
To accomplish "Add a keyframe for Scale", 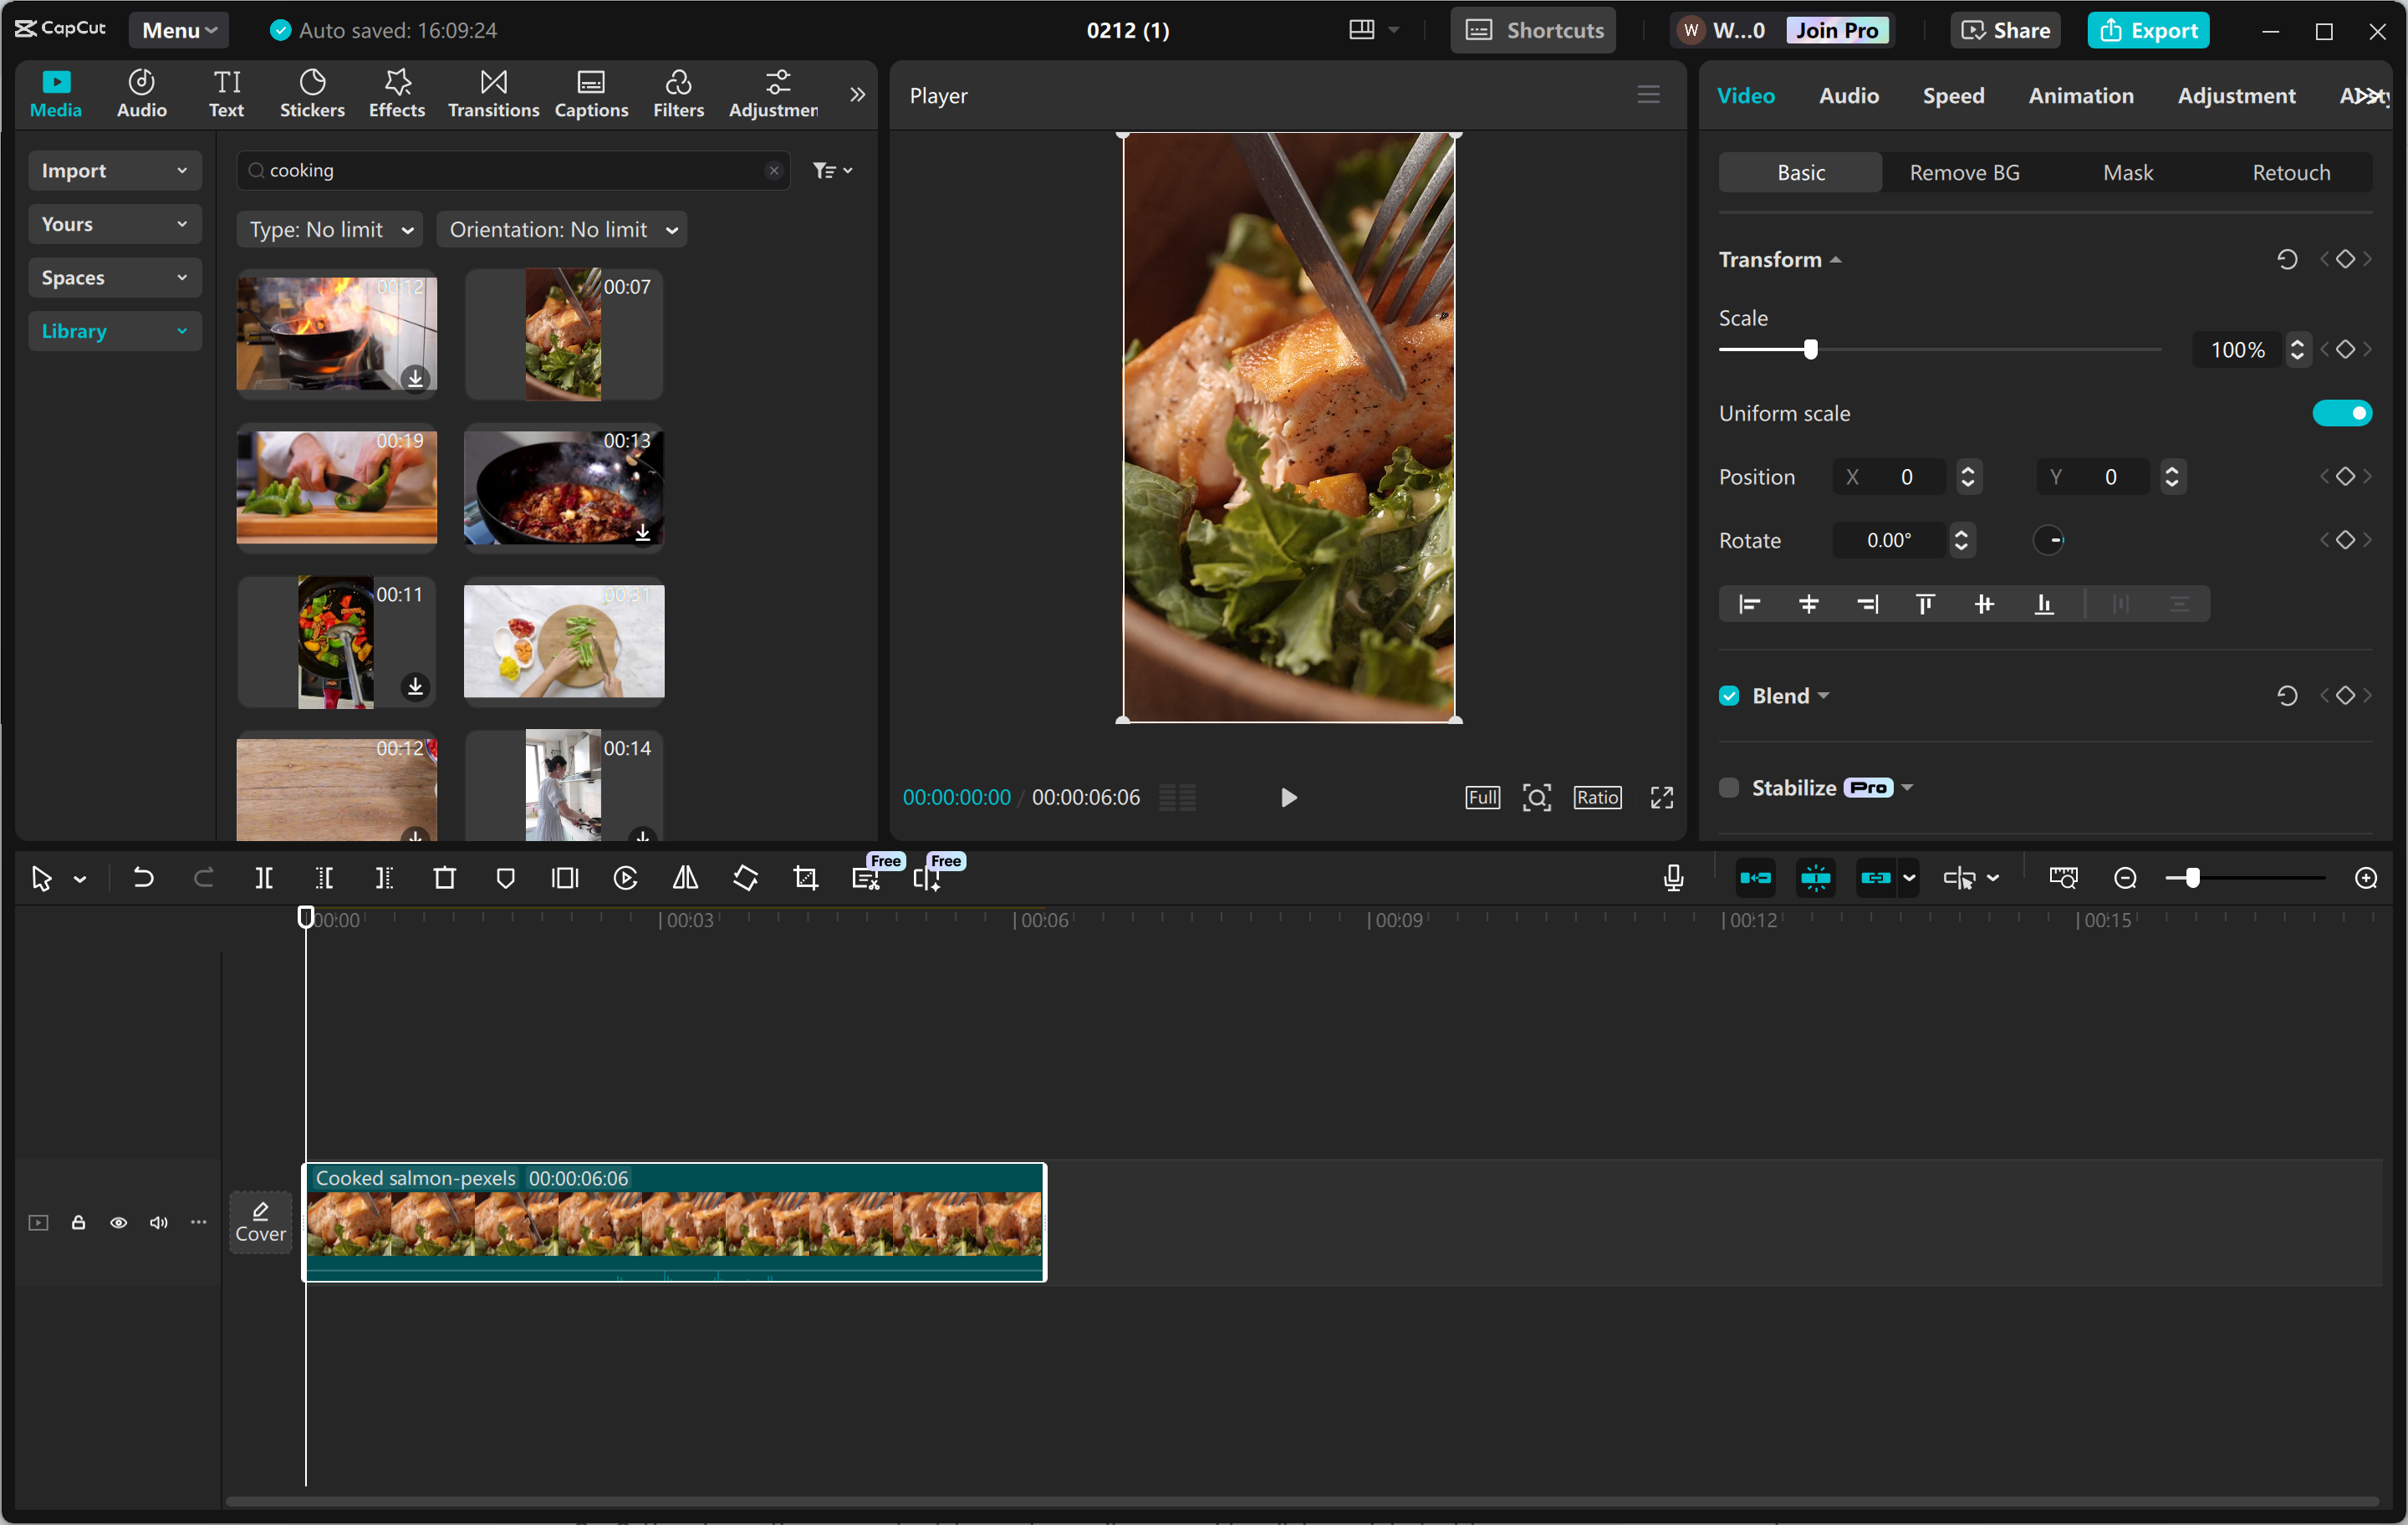I will [2344, 349].
